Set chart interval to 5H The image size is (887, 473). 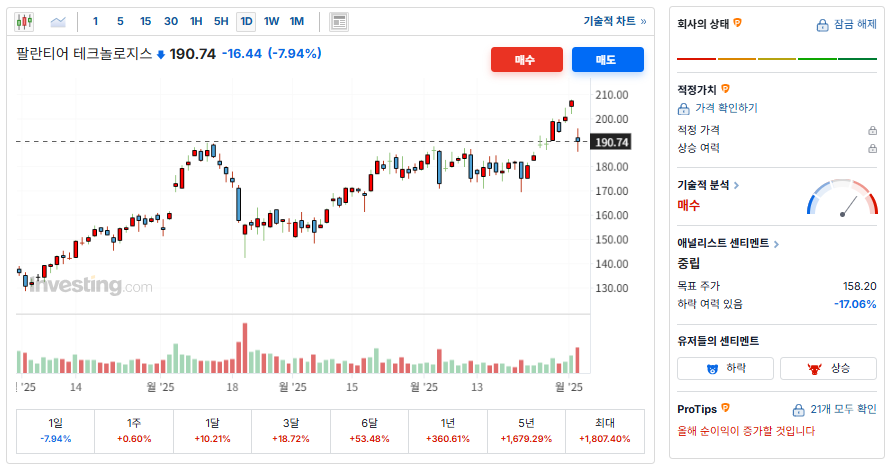(221, 22)
